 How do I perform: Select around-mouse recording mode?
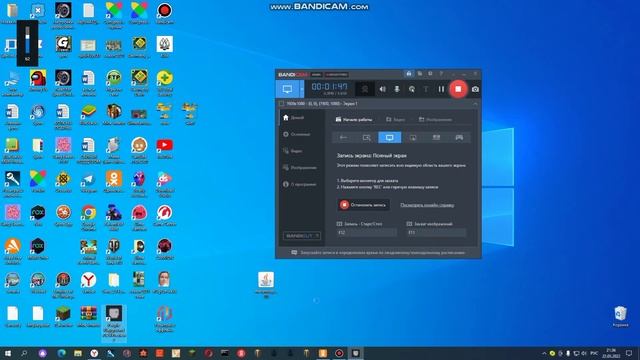pos(413,138)
